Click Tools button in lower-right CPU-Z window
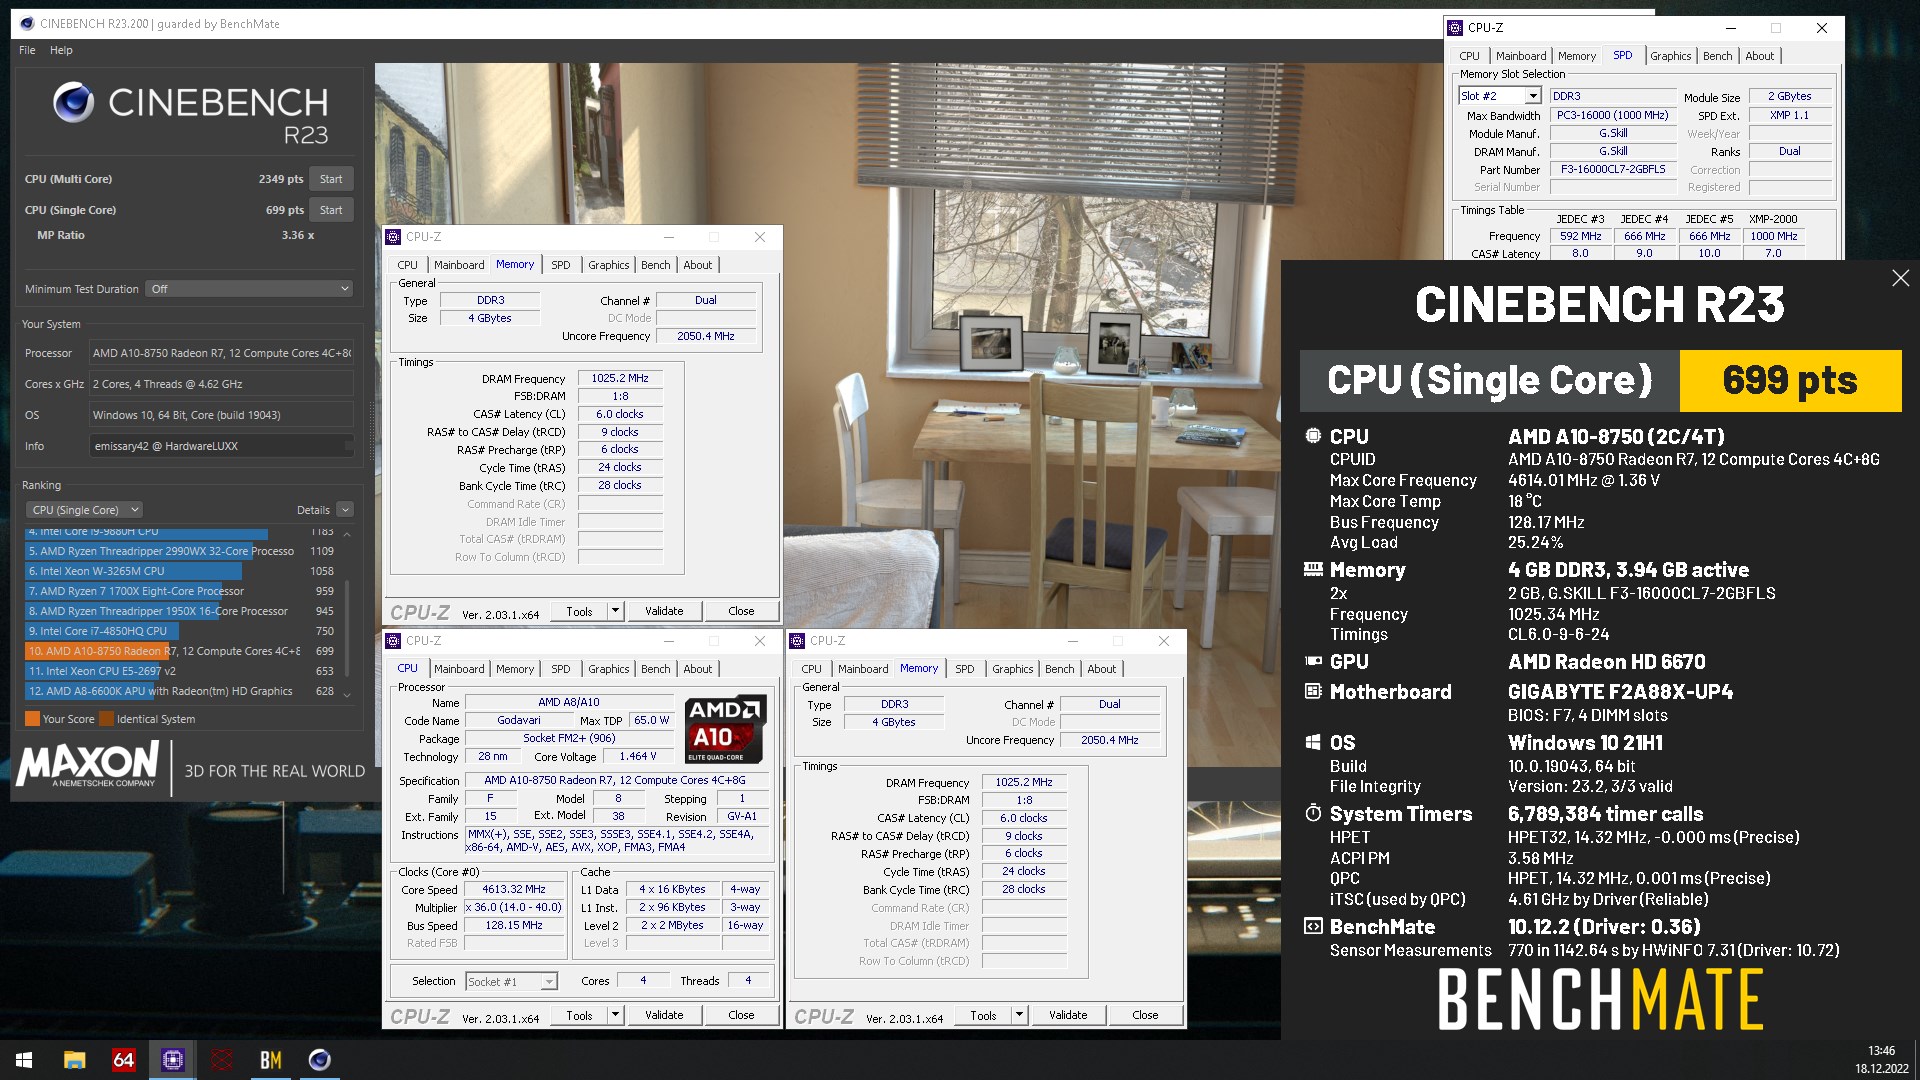The height and width of the screenshot is (1080, 1920). point(983,1015)
